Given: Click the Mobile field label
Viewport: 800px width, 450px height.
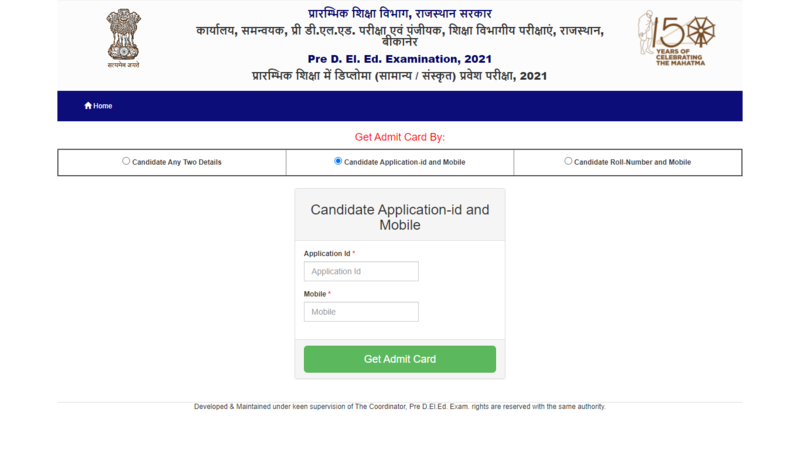Looking at the screenshot, I should click(317, 294).
